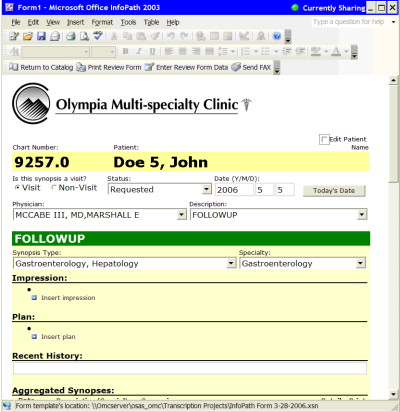Open the Table menu
Viewport: 400px width, 412px height.
tap(151, 22)
